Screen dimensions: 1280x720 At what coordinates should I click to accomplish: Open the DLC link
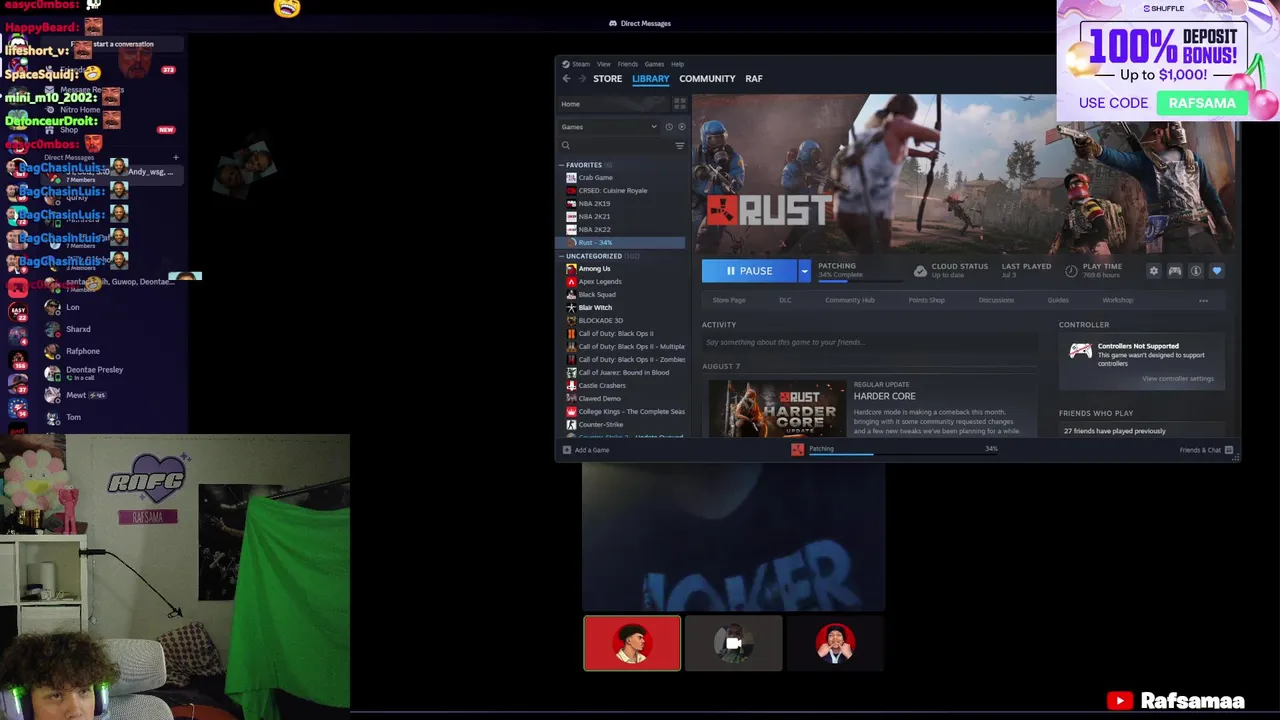[785, 300]
